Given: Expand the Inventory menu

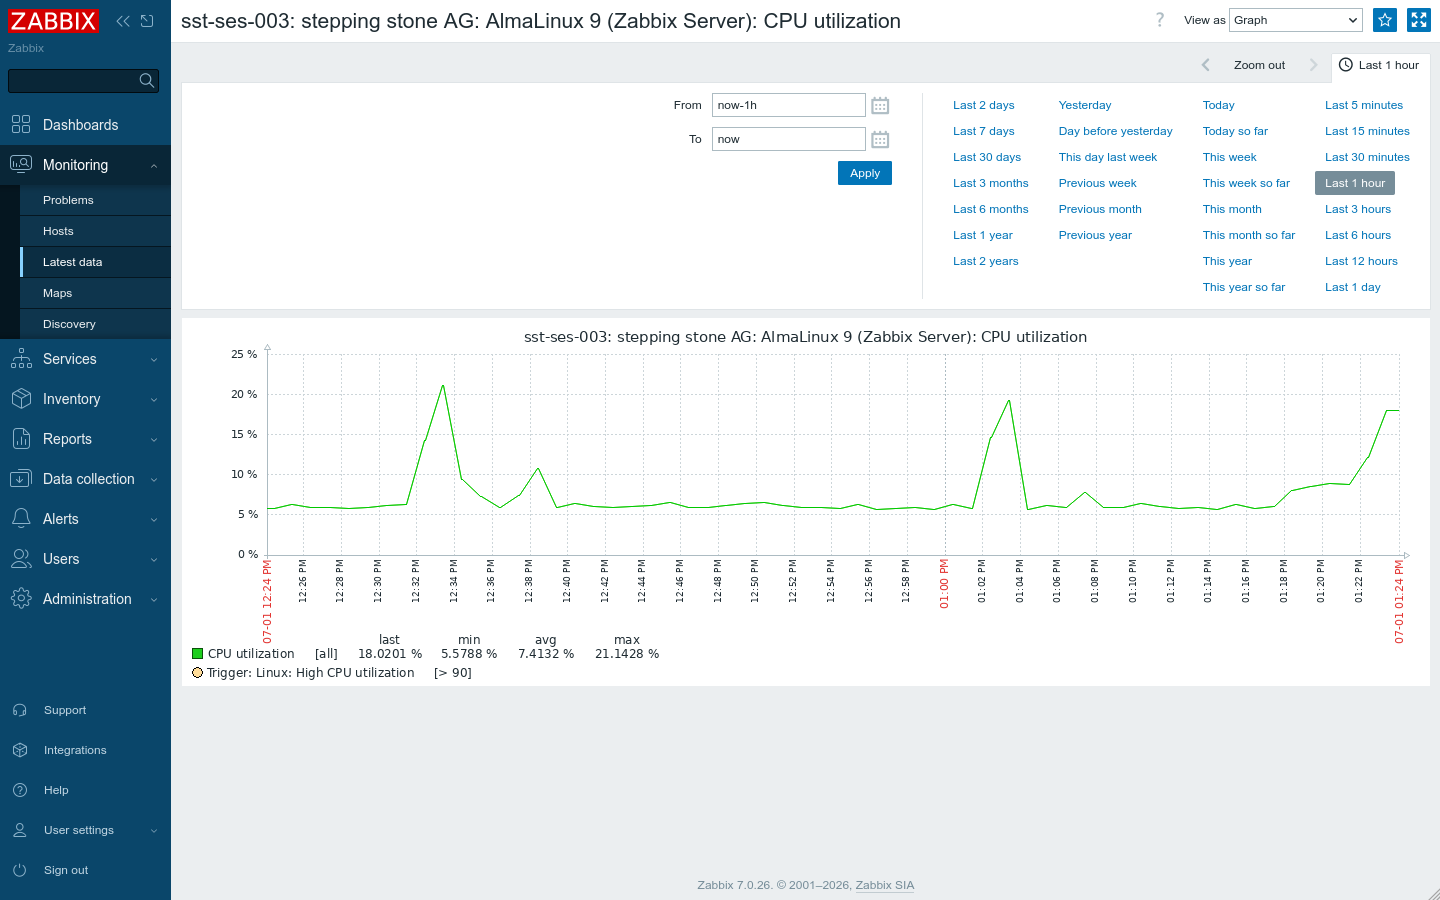Looking at the screenshot, I should (154, 400).
